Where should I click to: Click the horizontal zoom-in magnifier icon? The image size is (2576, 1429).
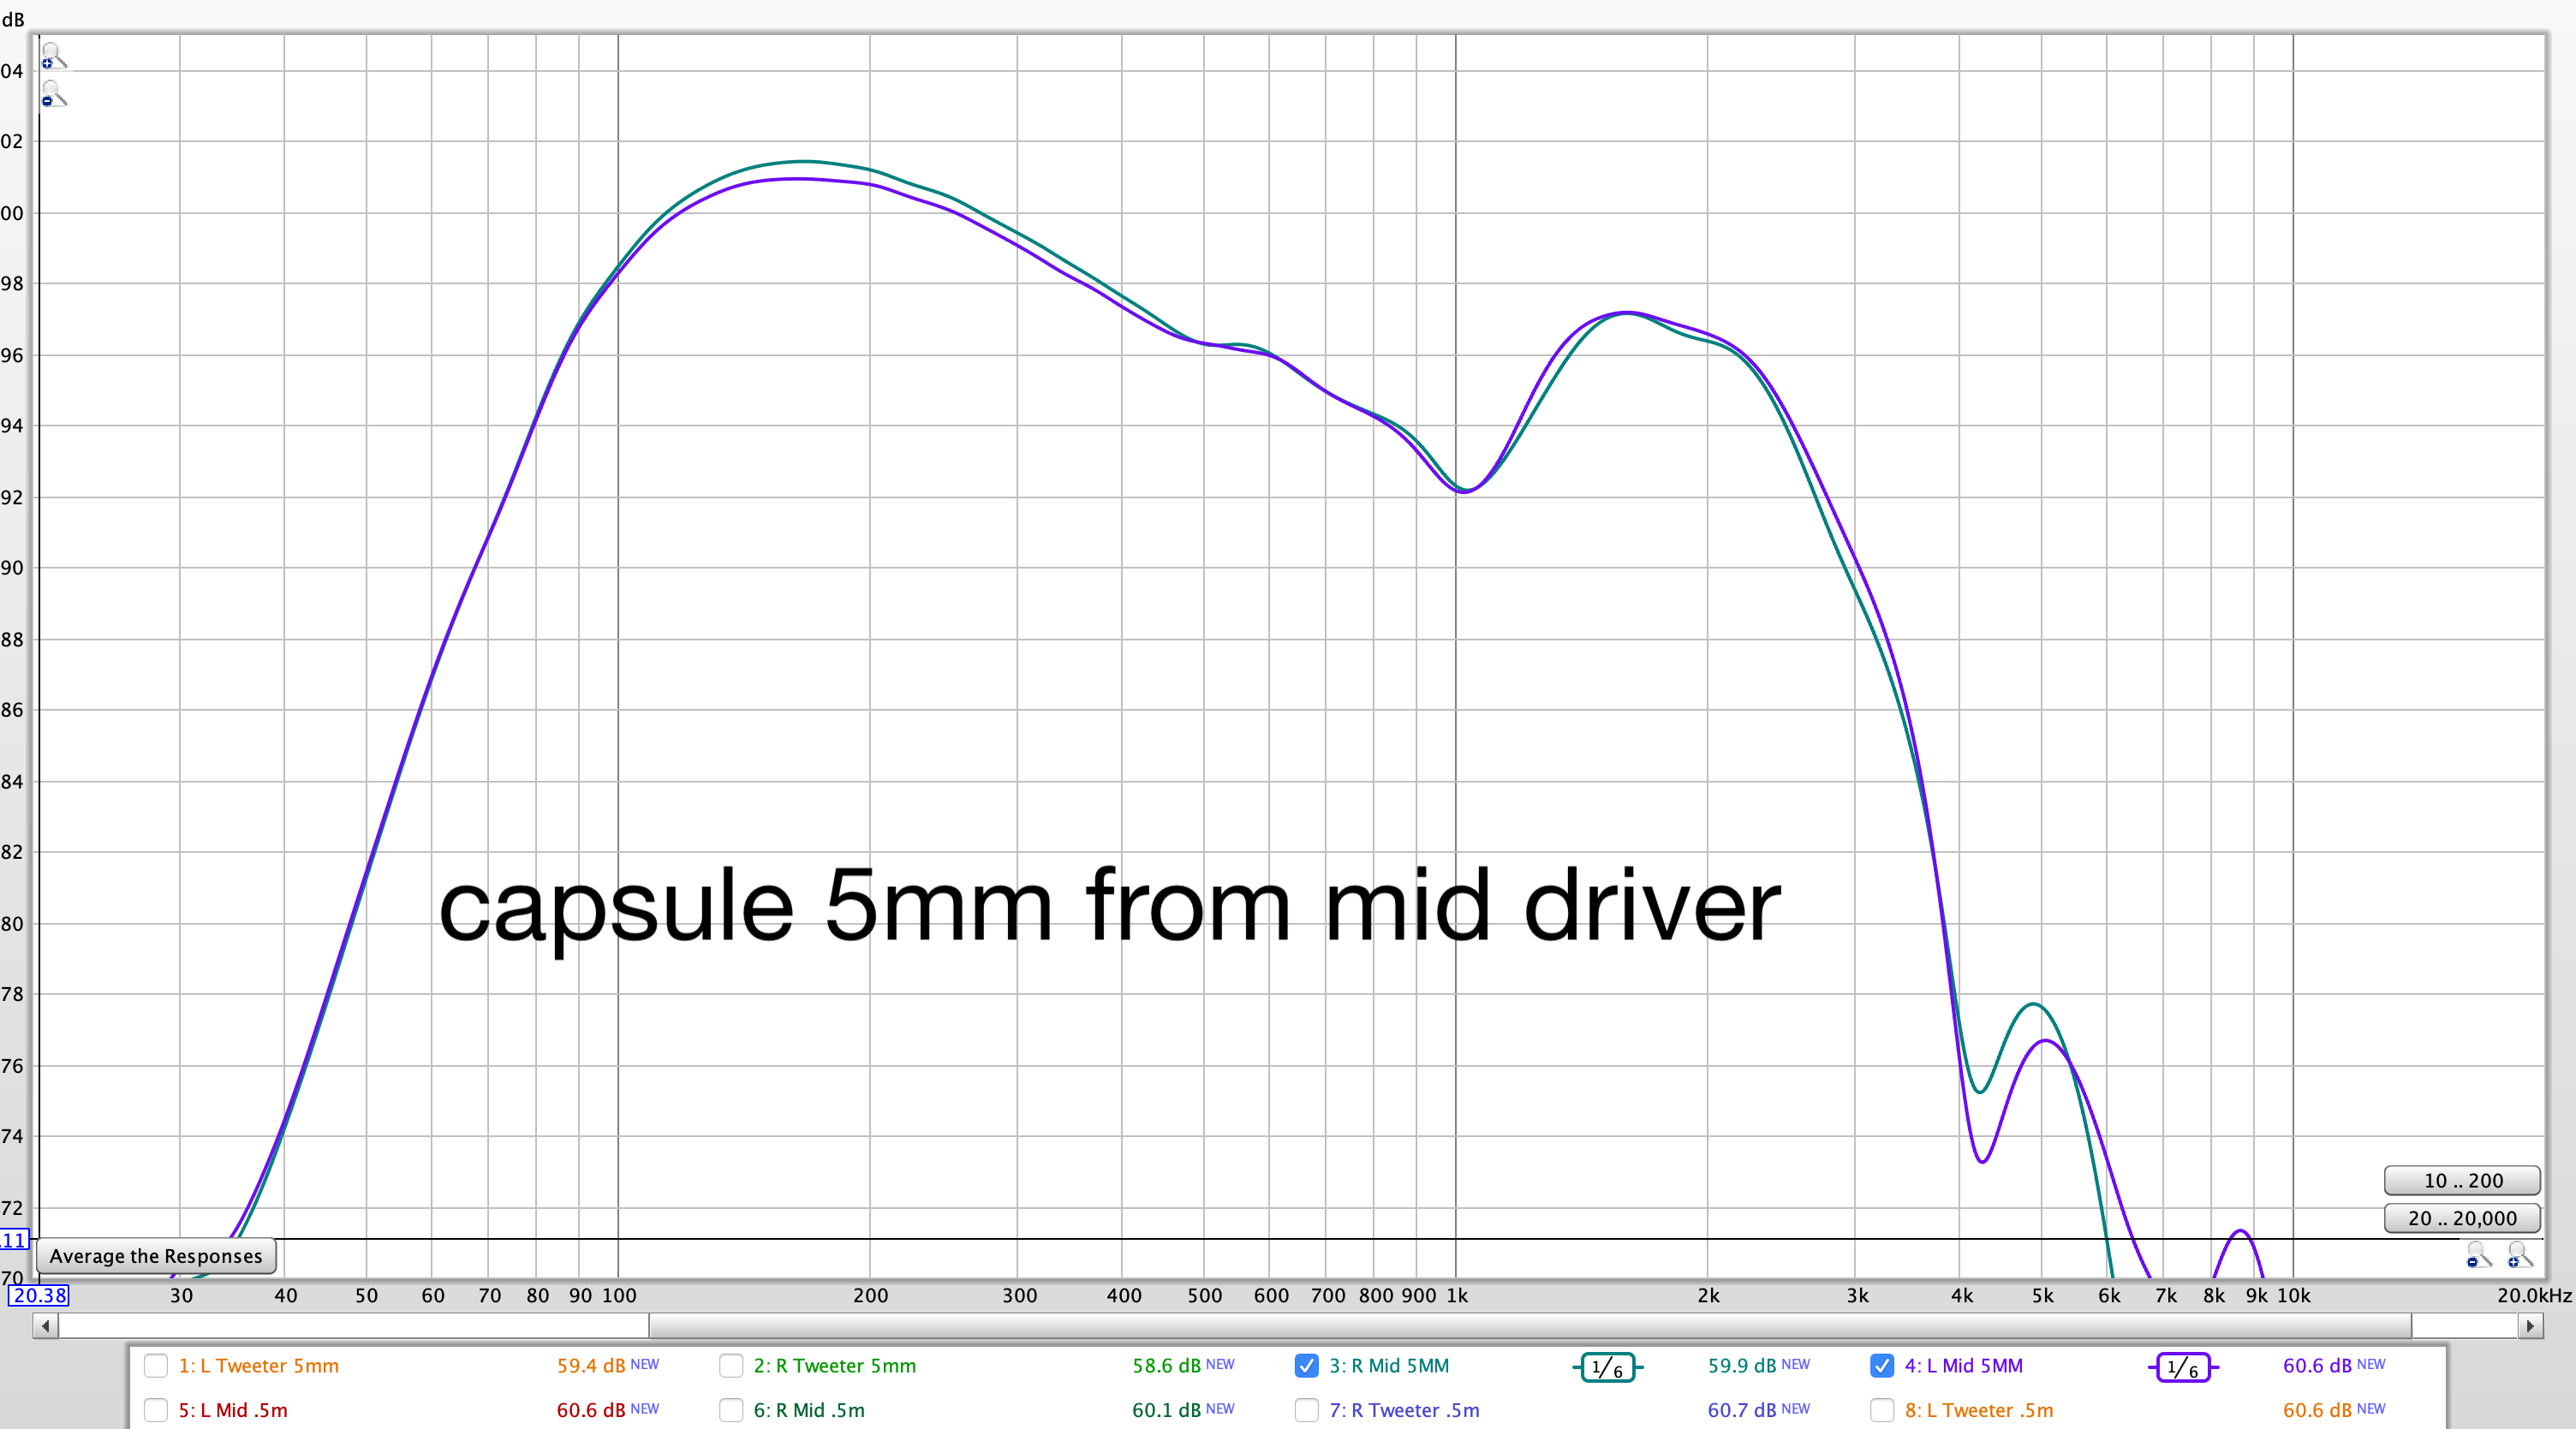coord(2519,1254)
